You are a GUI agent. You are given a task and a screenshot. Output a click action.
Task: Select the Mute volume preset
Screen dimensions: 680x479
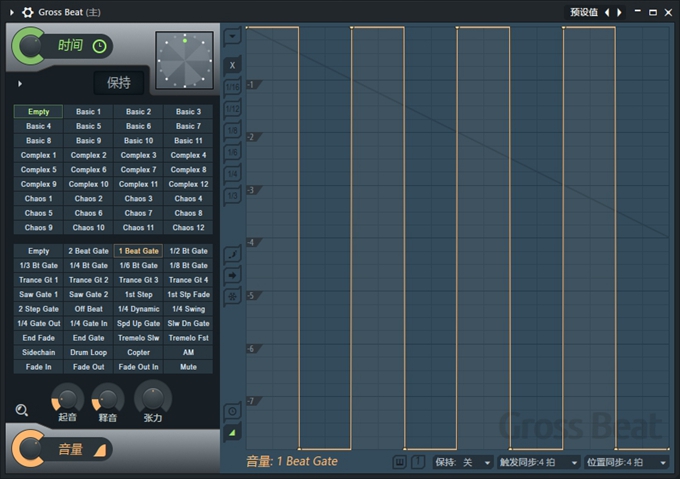tap(188, 367)
